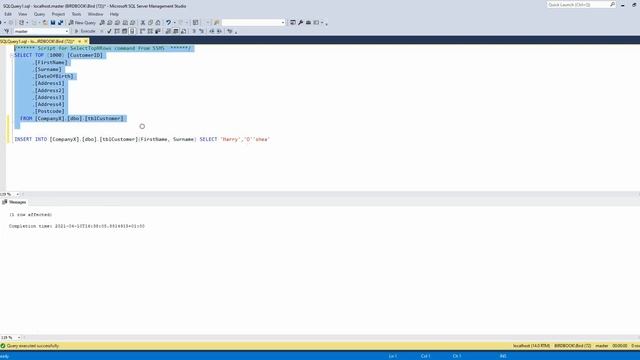Click inside the Quick Launch search box
The height and width of the screenshot is (360, 640).
tap(578, 4)
